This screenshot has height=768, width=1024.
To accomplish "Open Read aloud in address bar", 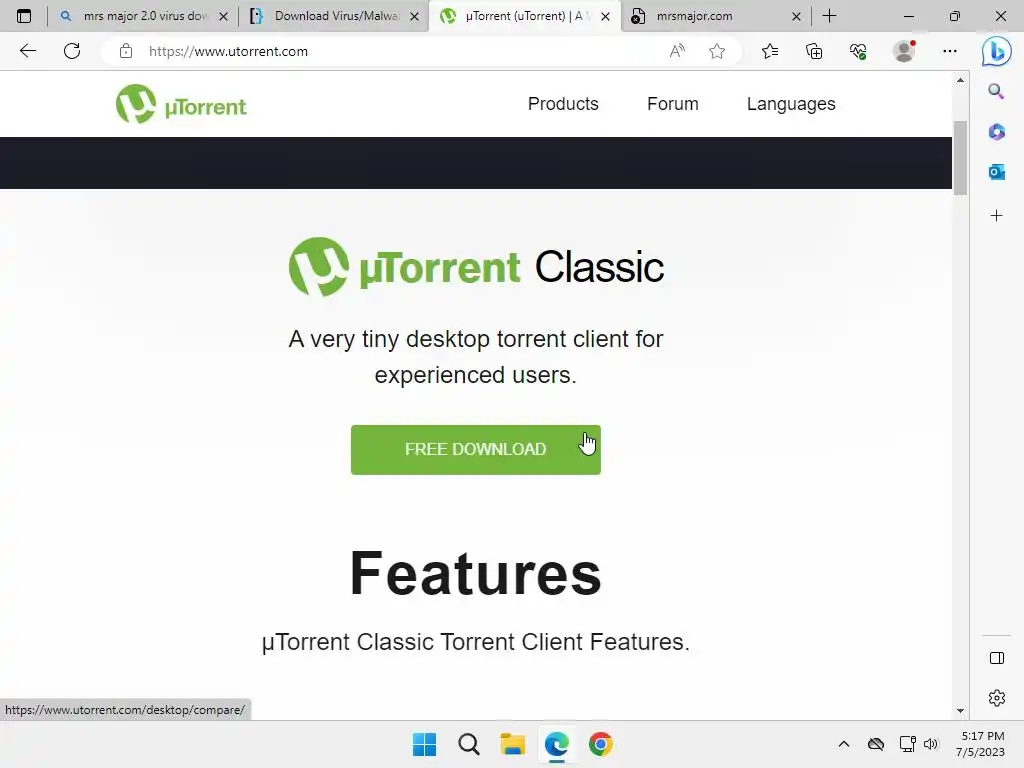I will pos(677,51).
